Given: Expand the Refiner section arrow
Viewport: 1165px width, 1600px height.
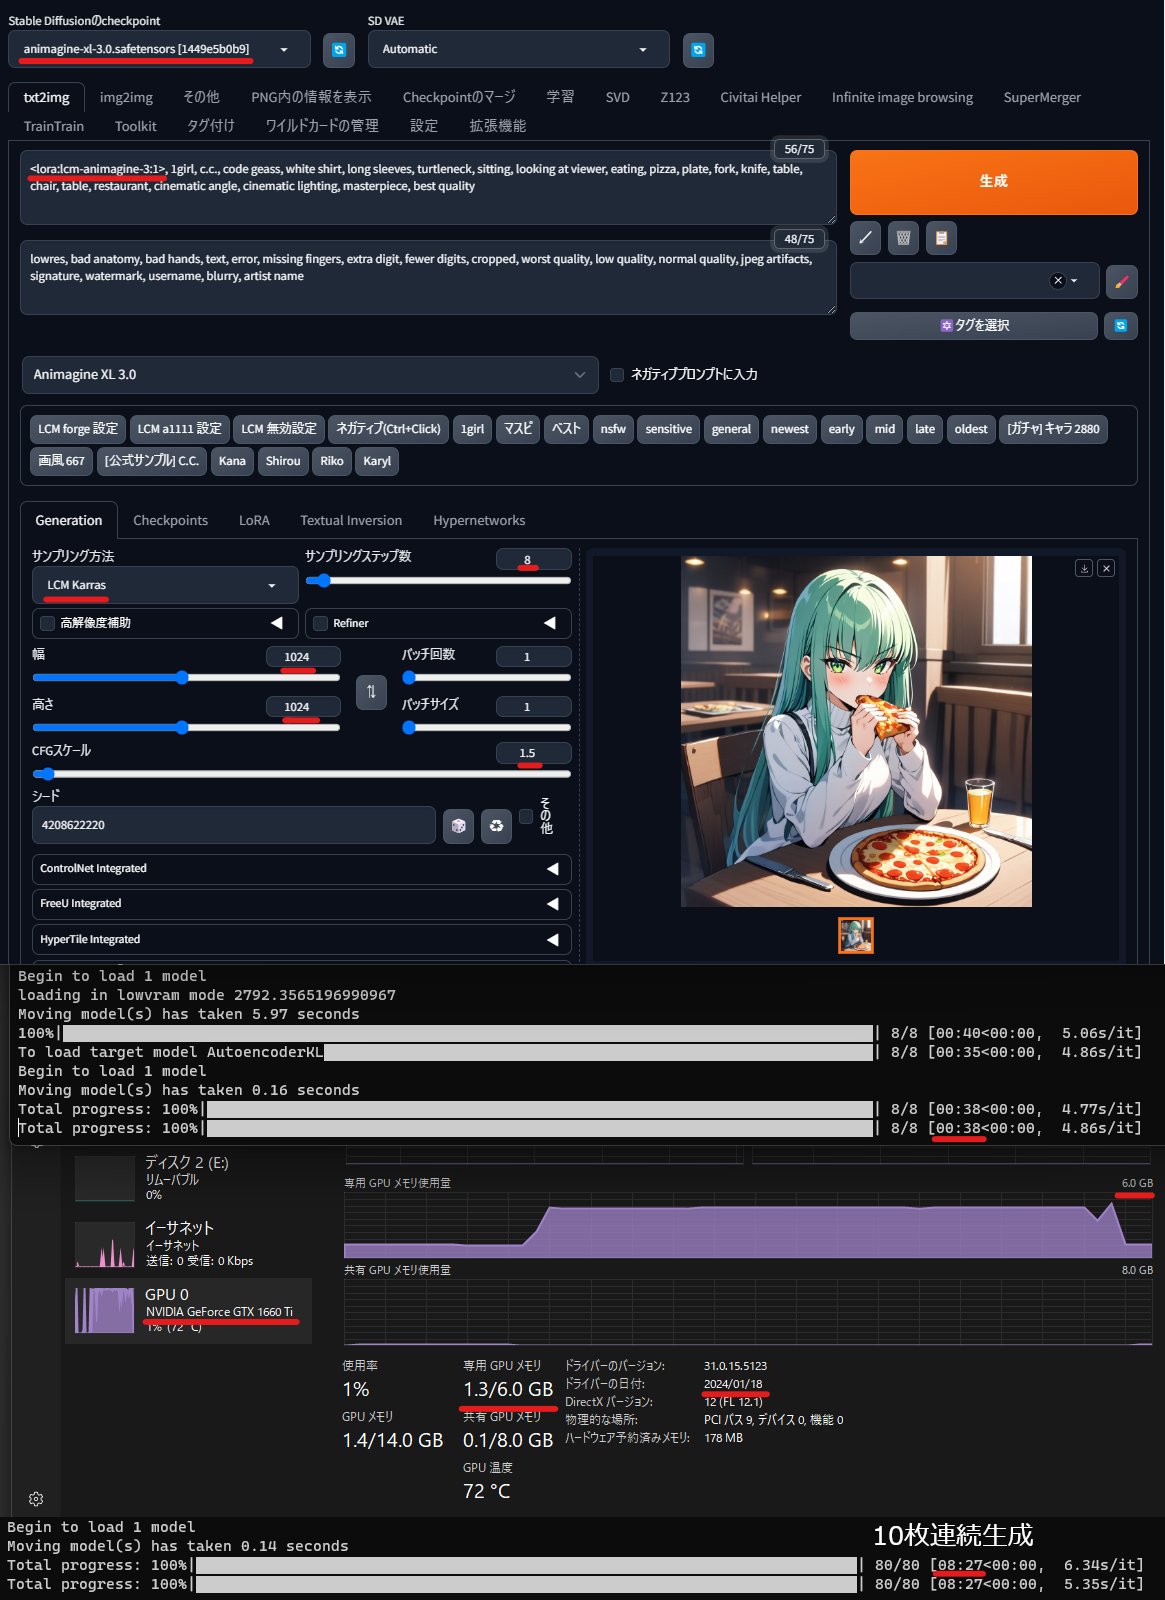Looking at the screenshot, I should [x=549, y=623].
